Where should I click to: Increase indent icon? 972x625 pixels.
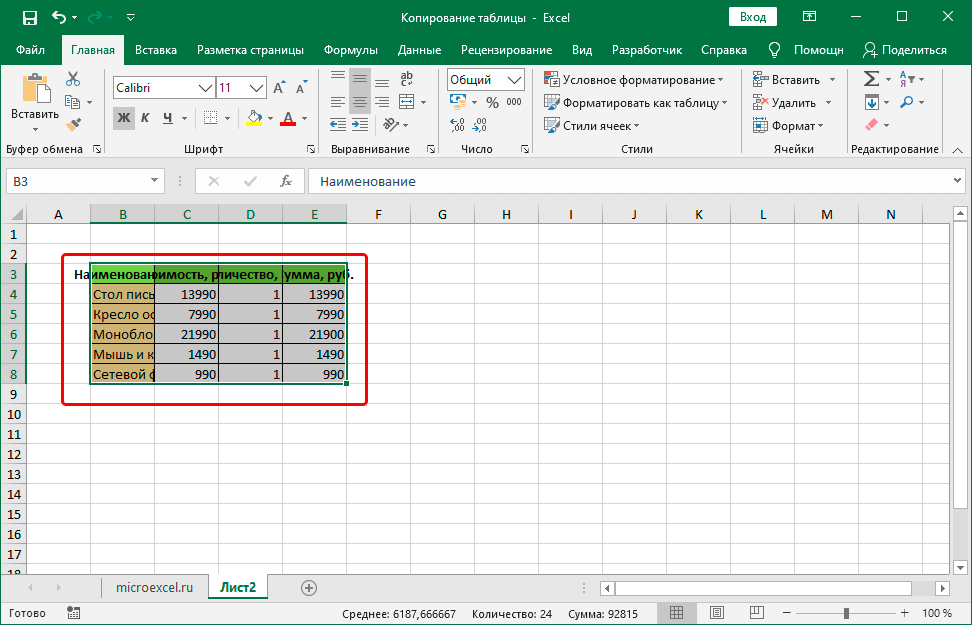pyautogui.click(x=360, y=125)
